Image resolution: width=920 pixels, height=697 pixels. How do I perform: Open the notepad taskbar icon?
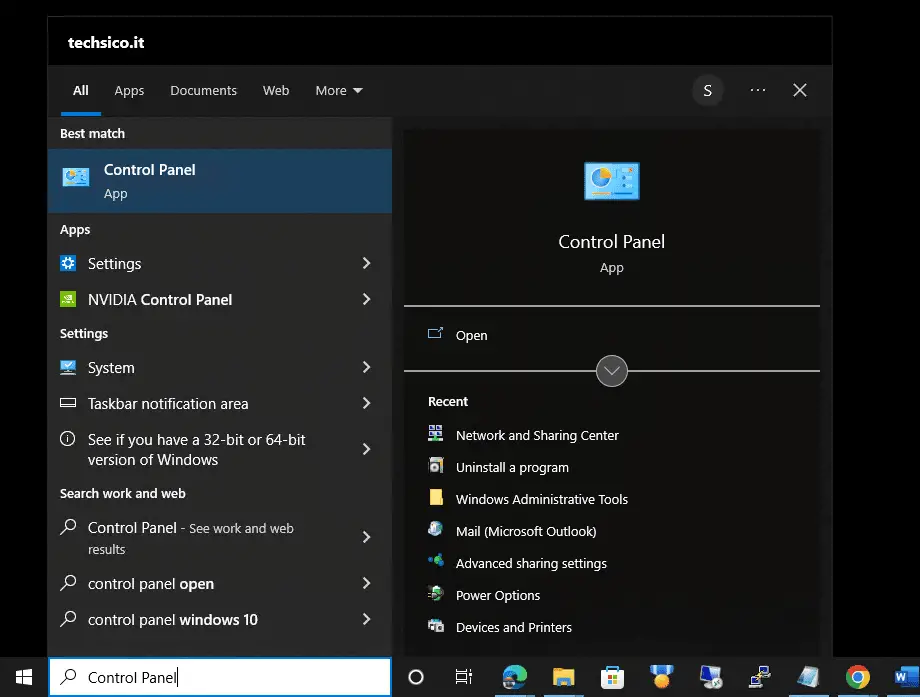tap(809, 677)
